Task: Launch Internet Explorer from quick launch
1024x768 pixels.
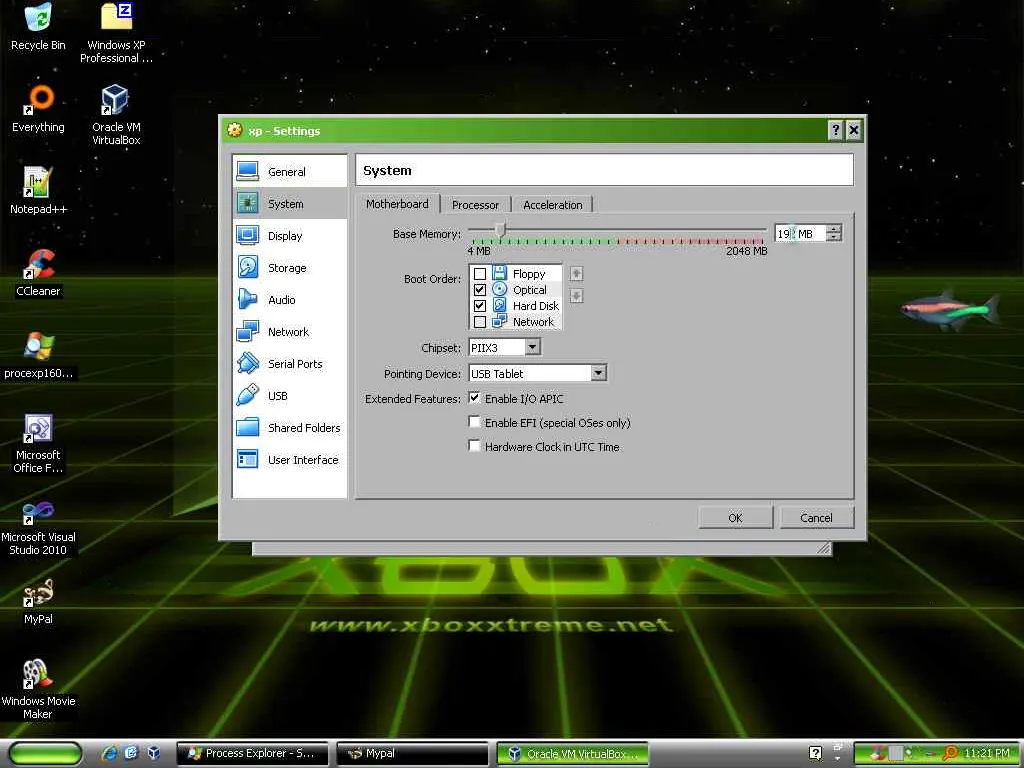Action: click(x=109, y=753)
